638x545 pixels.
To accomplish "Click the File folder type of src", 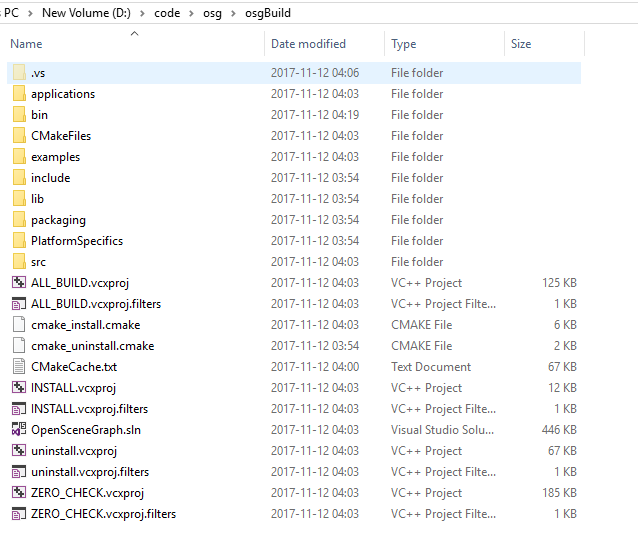I will point(417,262).
